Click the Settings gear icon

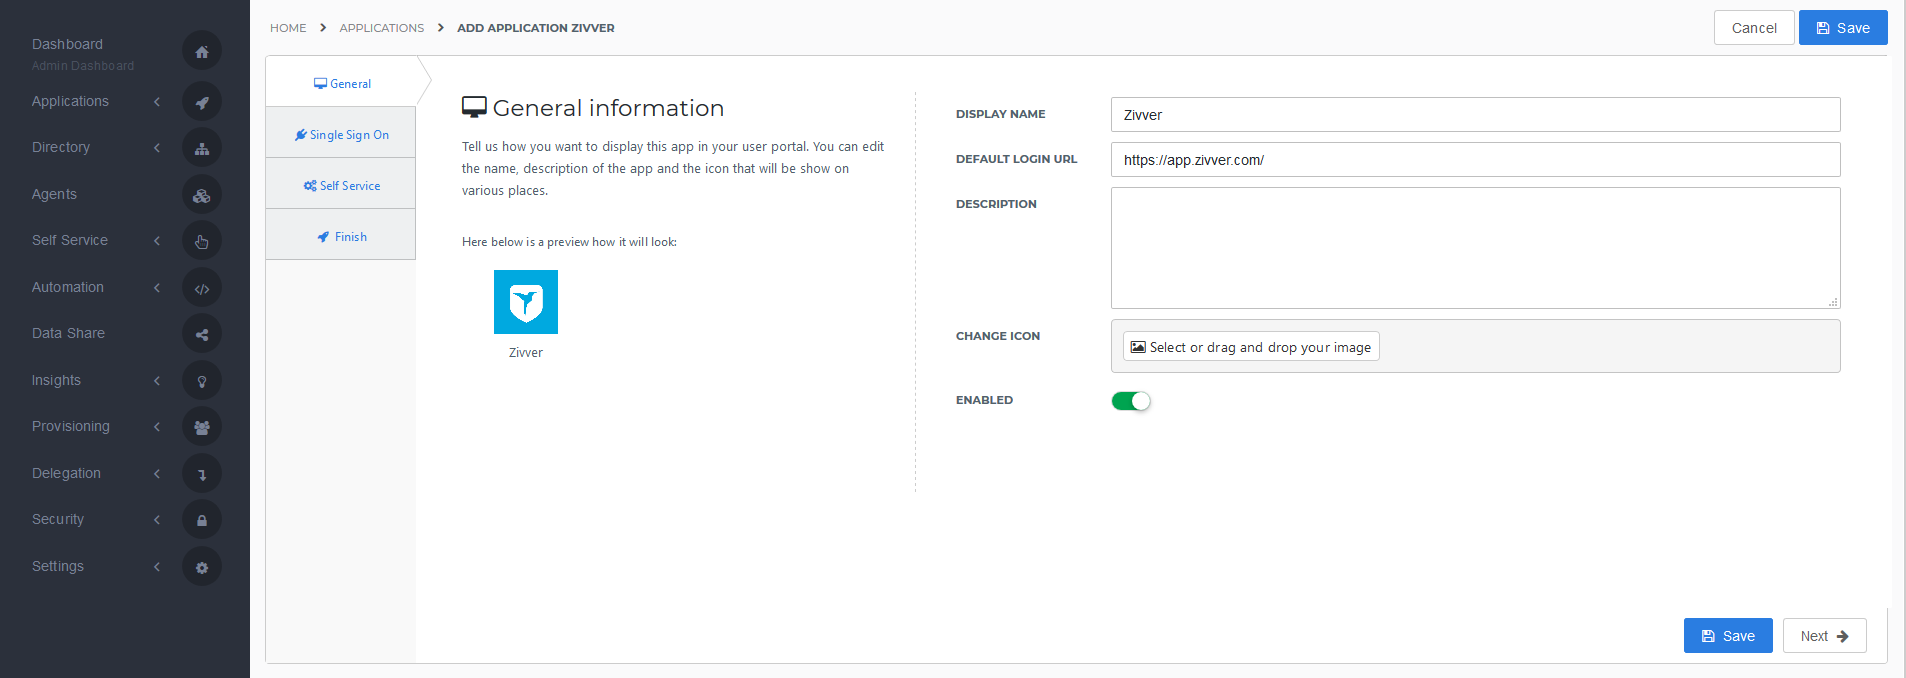[202, 567]
